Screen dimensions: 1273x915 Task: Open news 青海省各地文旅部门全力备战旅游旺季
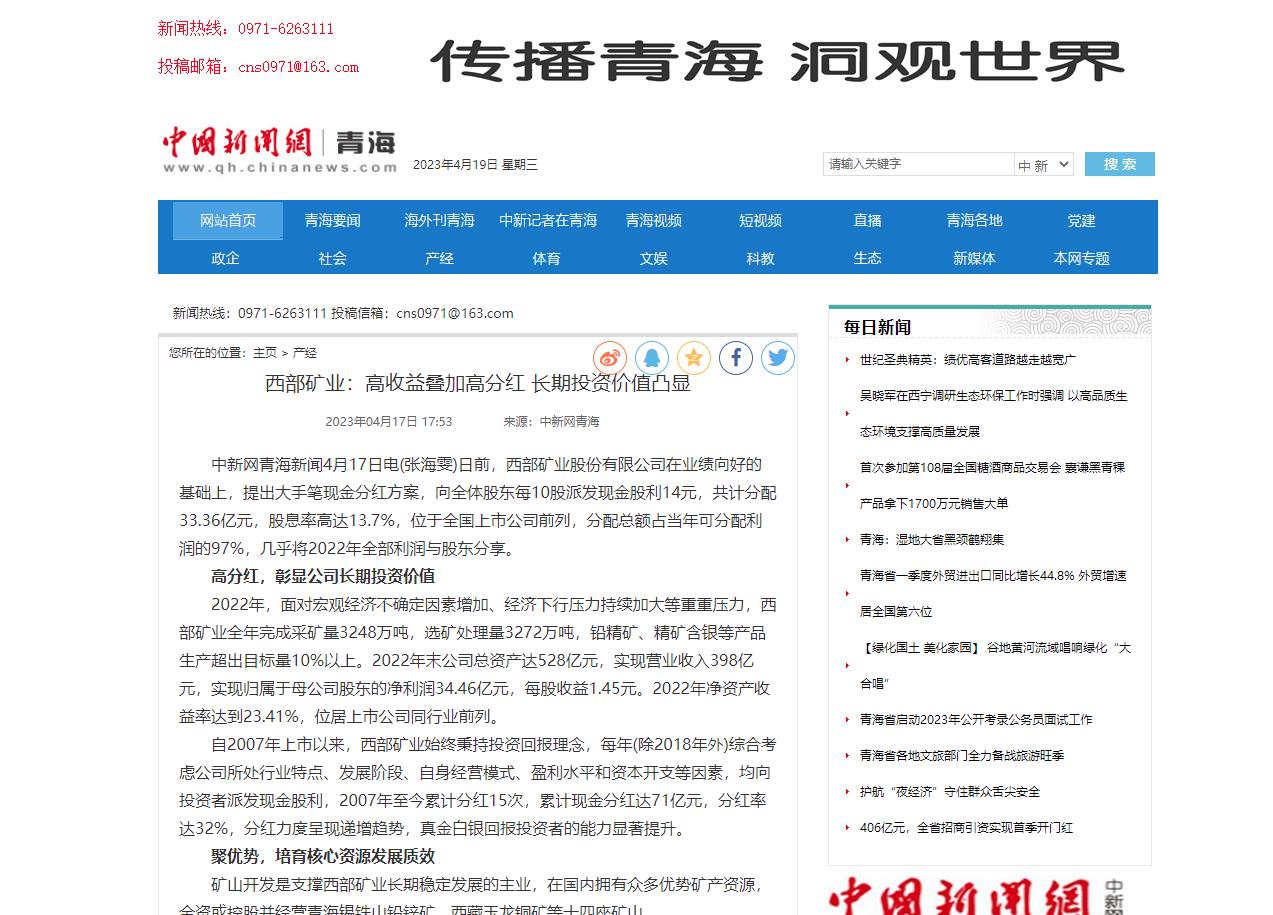click(x=962, y=756)
